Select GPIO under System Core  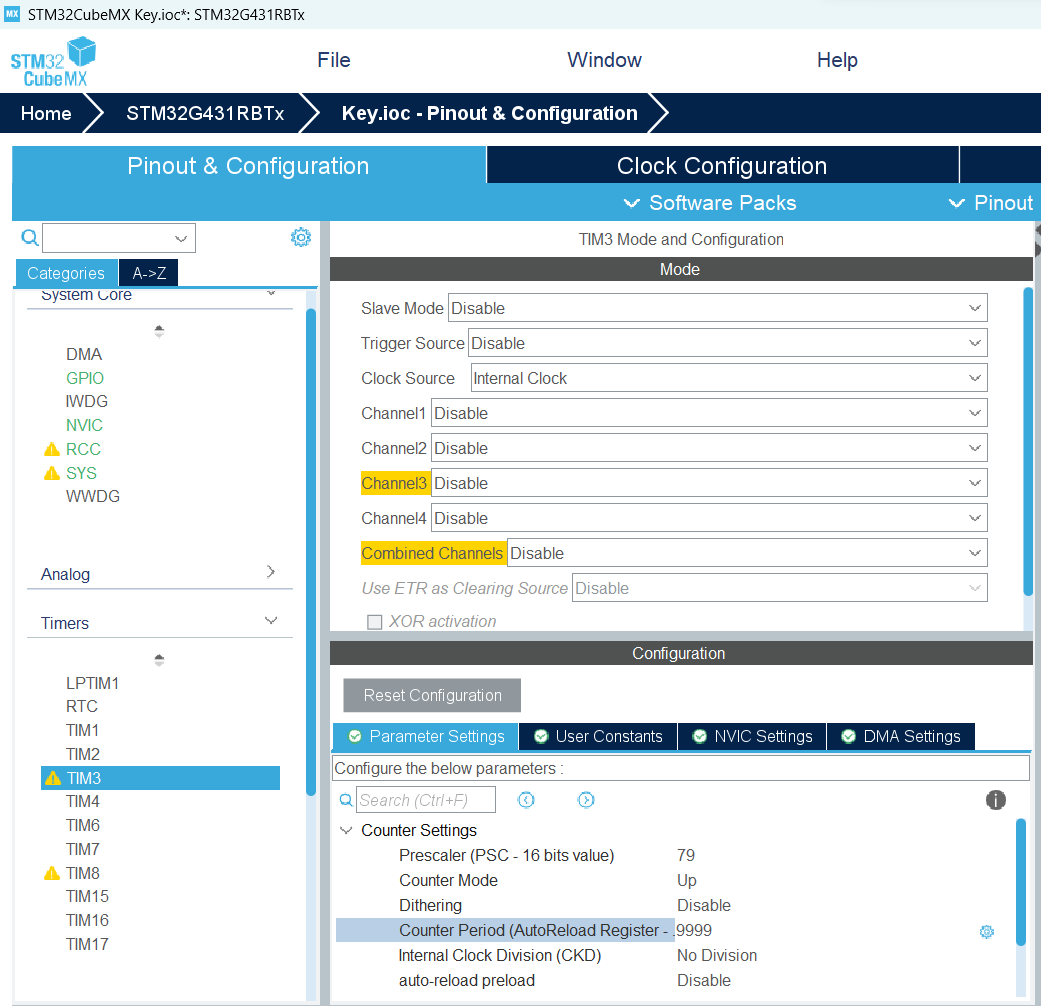pyautogui.click(x=84, y=378)
